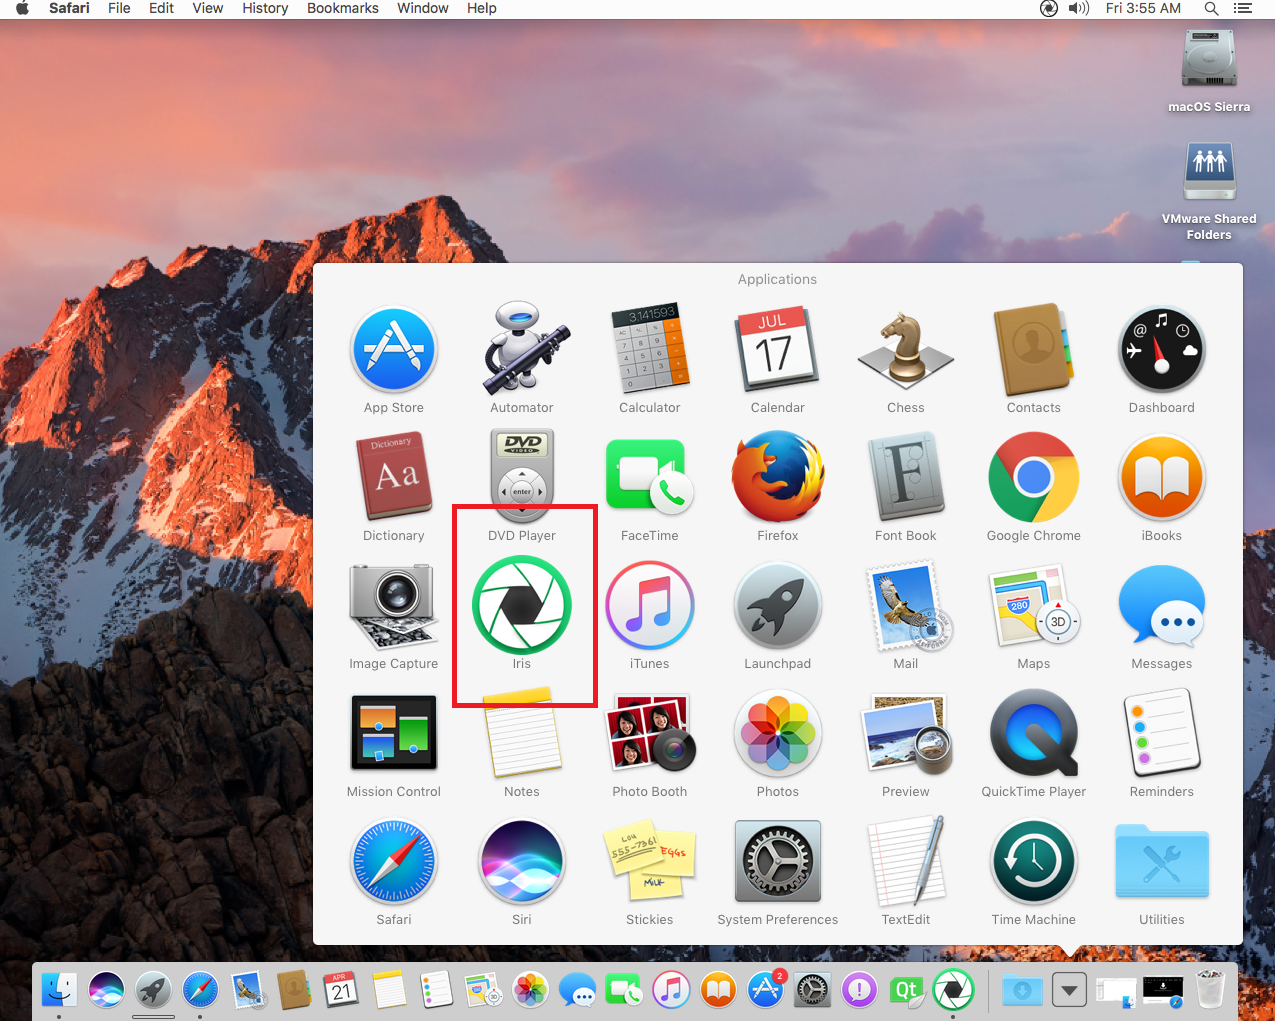Launch DVD Player from the Applications grid
The height and width of the screenshot is (1021, 1275).
(522, 476)
